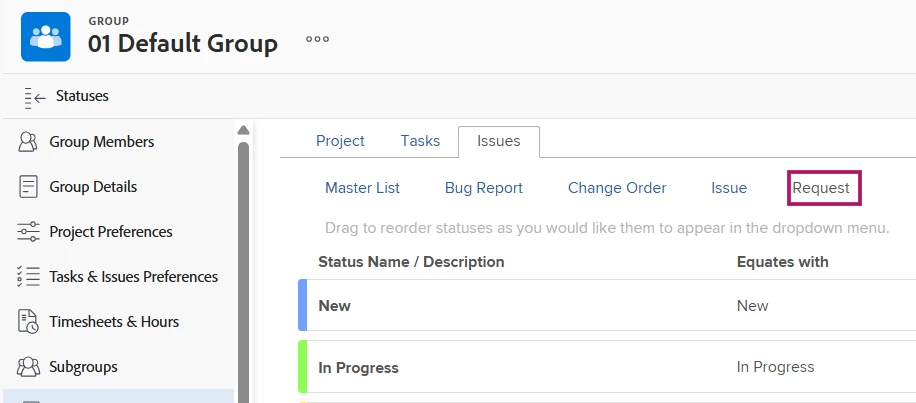Click the Equates with column header
Viewport: 916px width, 403px height.
[x=782, y=262]
